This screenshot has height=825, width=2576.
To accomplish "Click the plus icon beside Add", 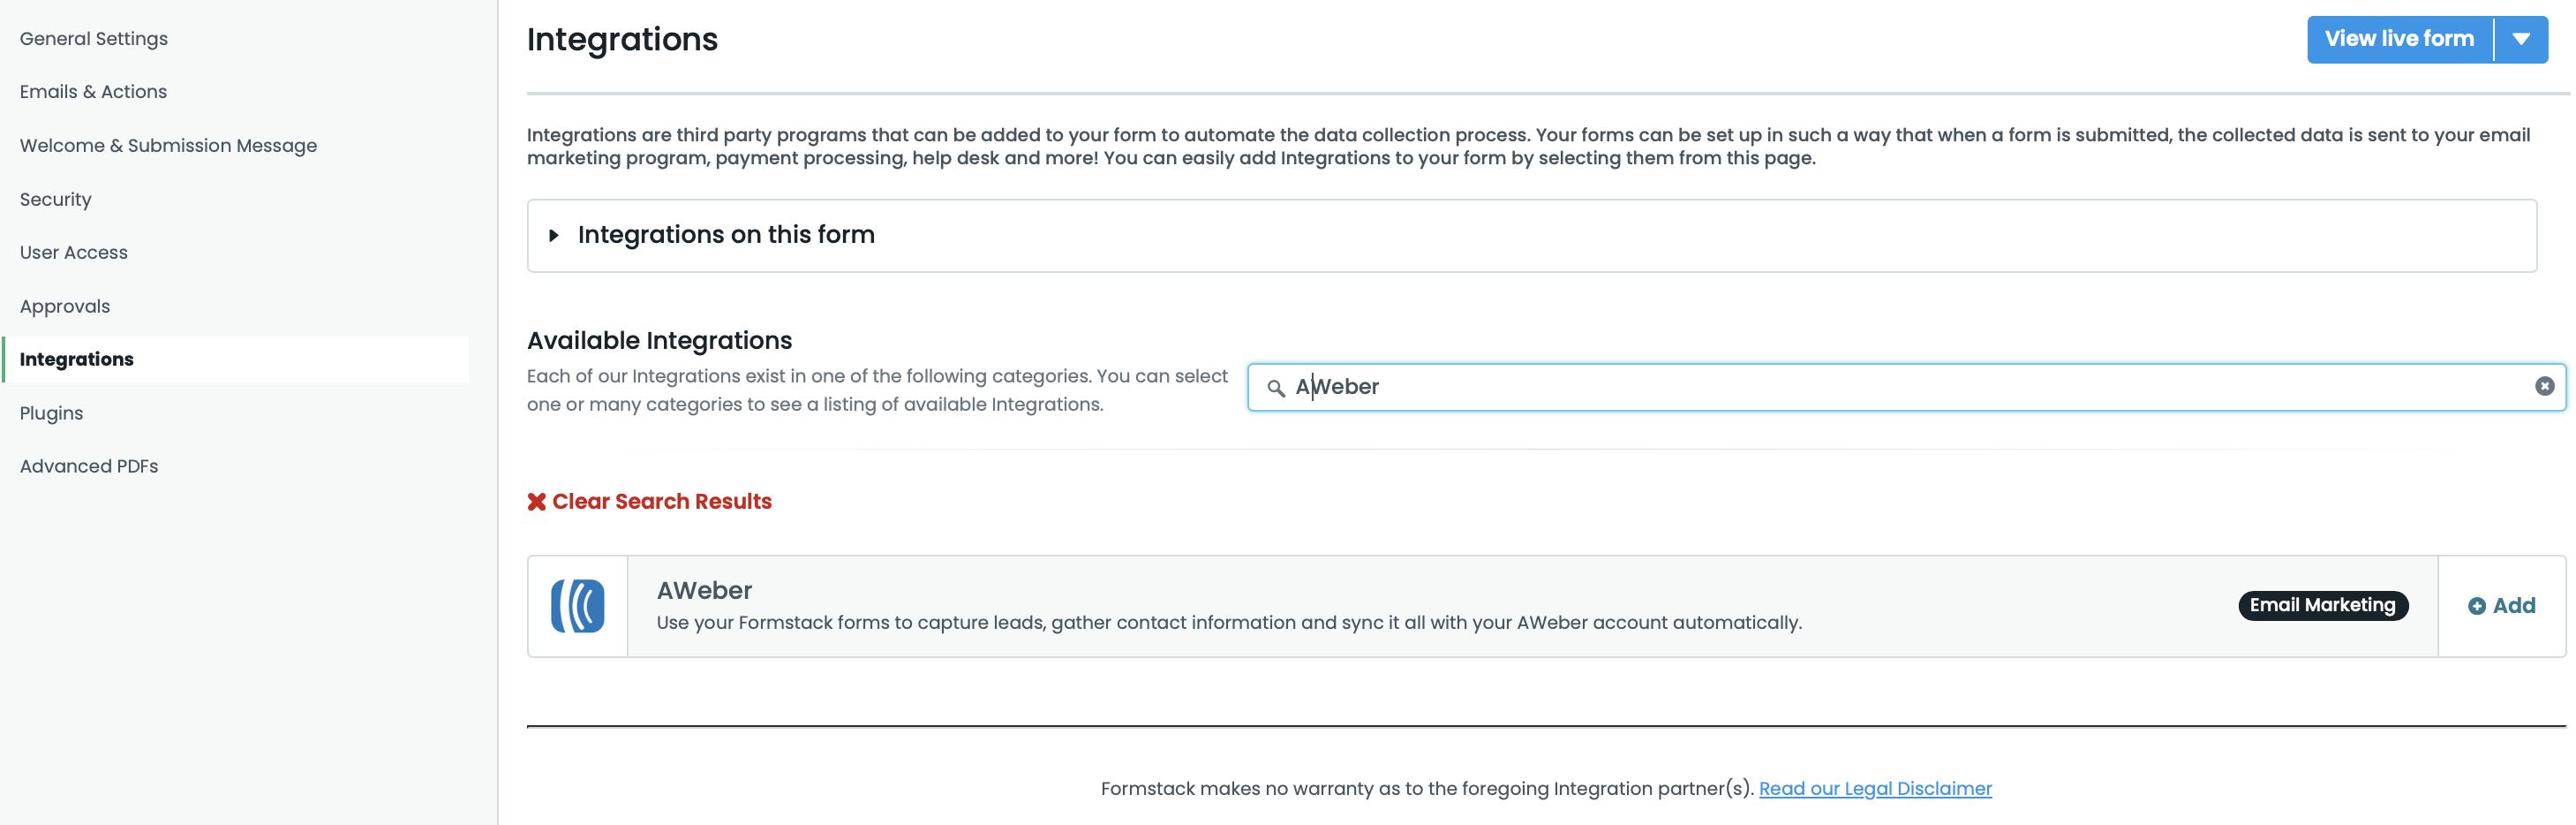I will click(2476, 606).
